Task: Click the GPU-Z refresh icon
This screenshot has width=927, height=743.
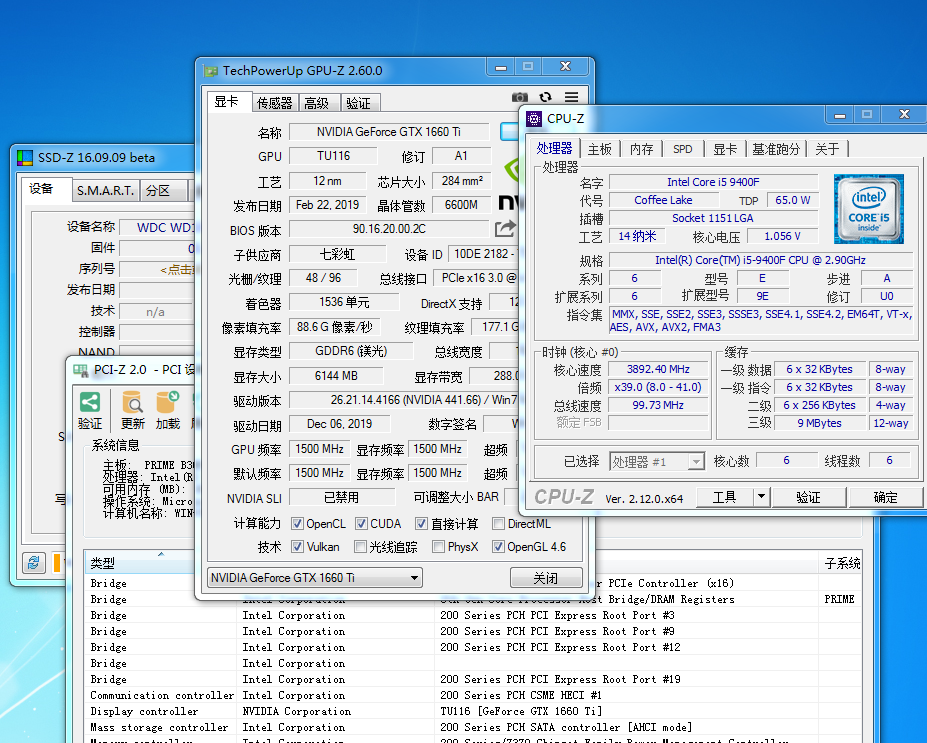Action: [x=545, y=97]
